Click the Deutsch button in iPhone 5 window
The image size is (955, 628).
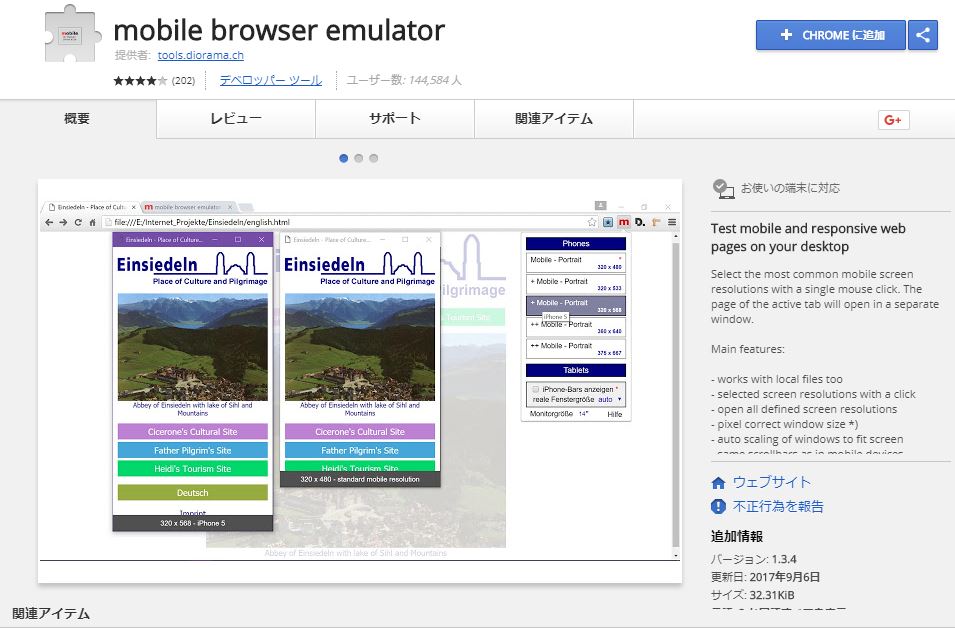(x=192, y=493)
